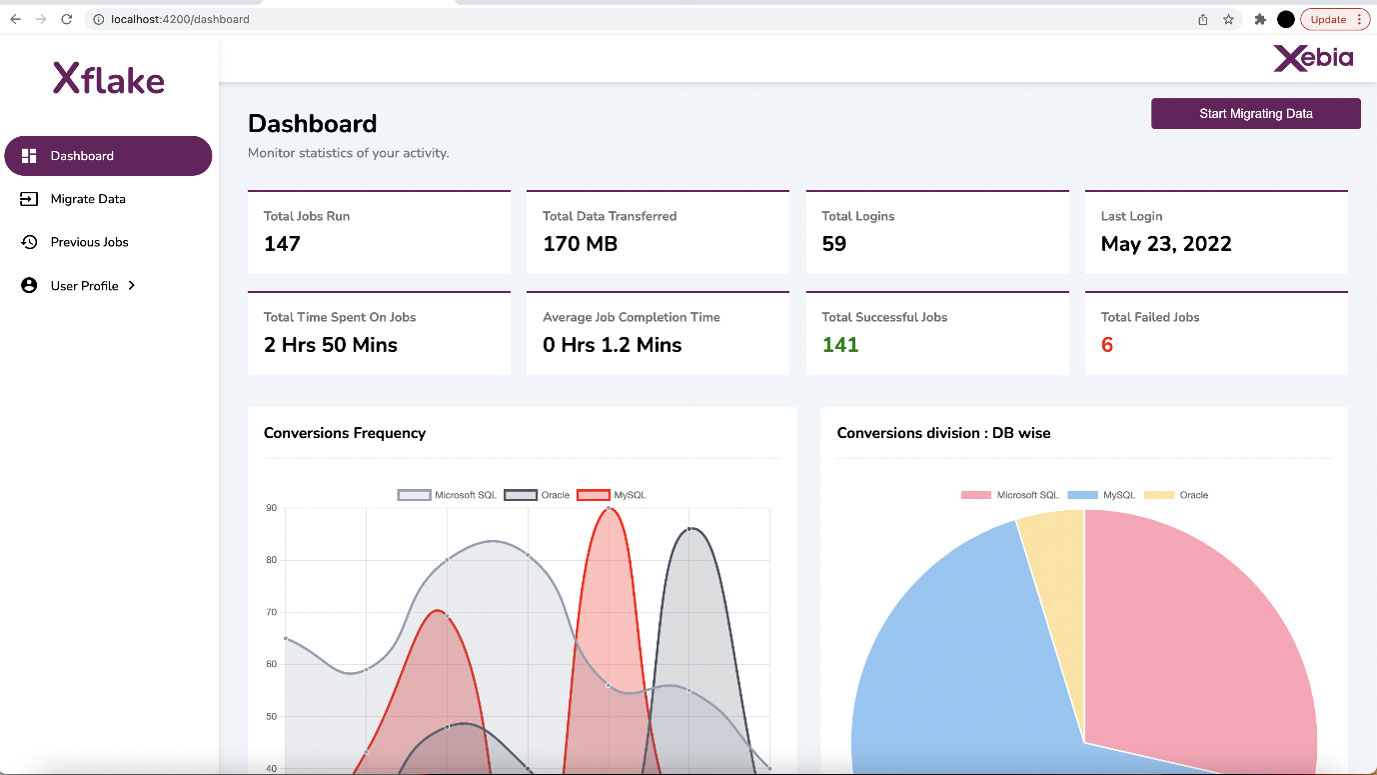Open browser extensions puzzle icon
The height and width of the screenshot is (775, 1377).
point(1260,19)
